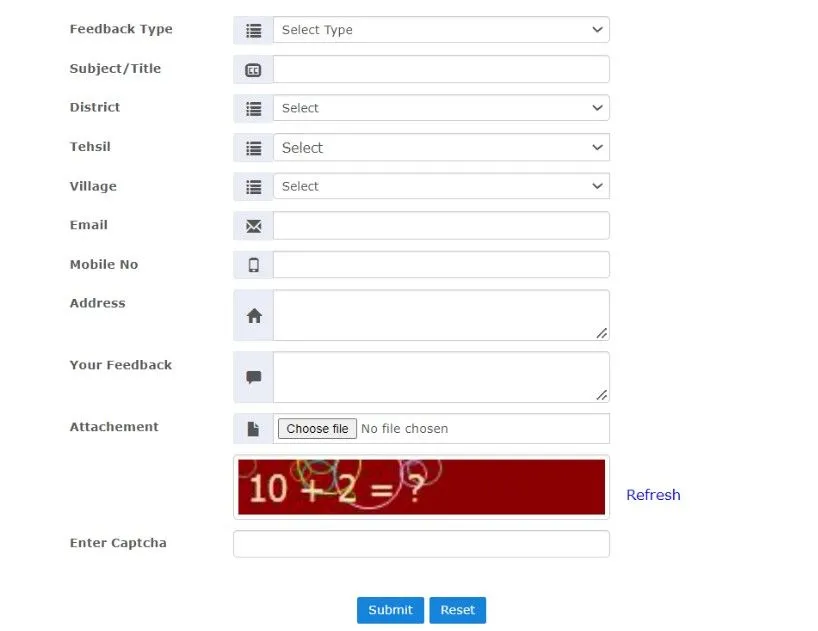818x631 pixels.
Task: Click the captcha image
Action: [421, 487]
